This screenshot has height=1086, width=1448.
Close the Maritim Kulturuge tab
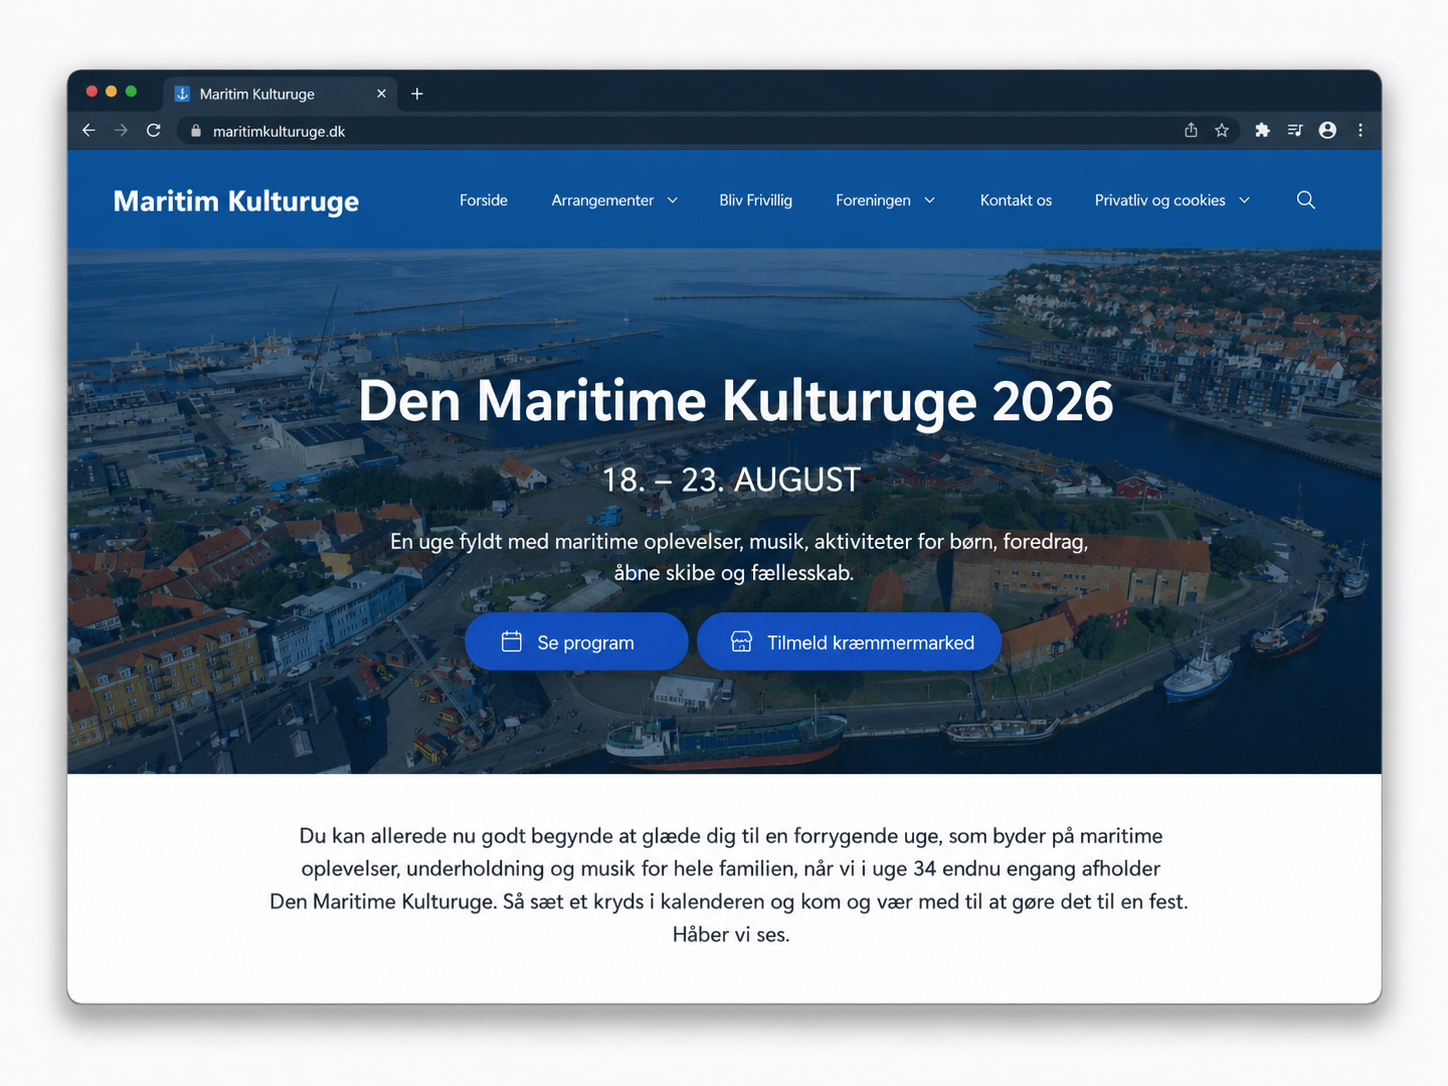381,94
